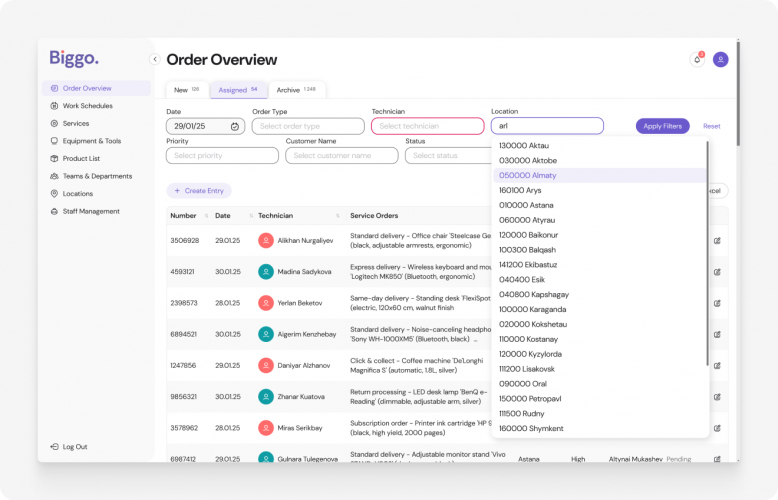Edit order 6894521 with its edit icon
The width and height of the screenshot is (778, 500).
717,334
